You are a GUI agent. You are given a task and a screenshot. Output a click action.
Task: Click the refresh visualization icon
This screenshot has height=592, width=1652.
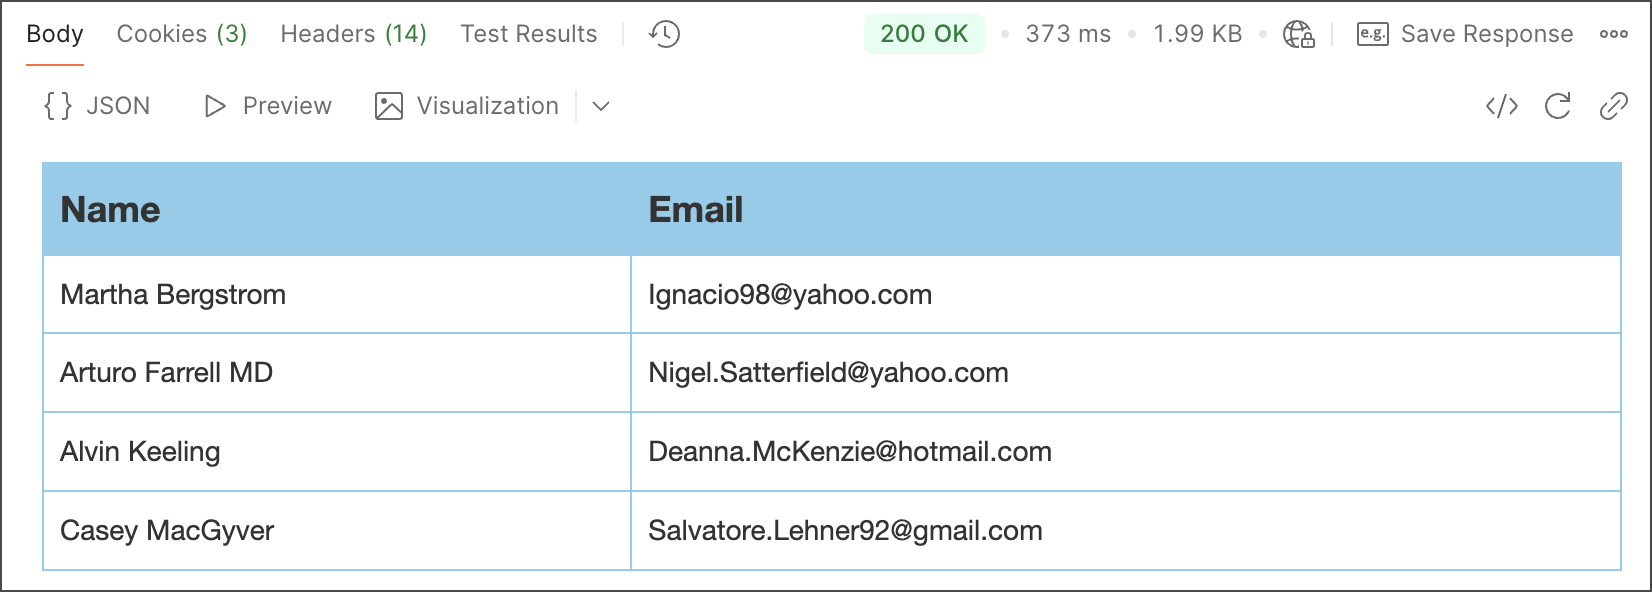pos(1558,106)
